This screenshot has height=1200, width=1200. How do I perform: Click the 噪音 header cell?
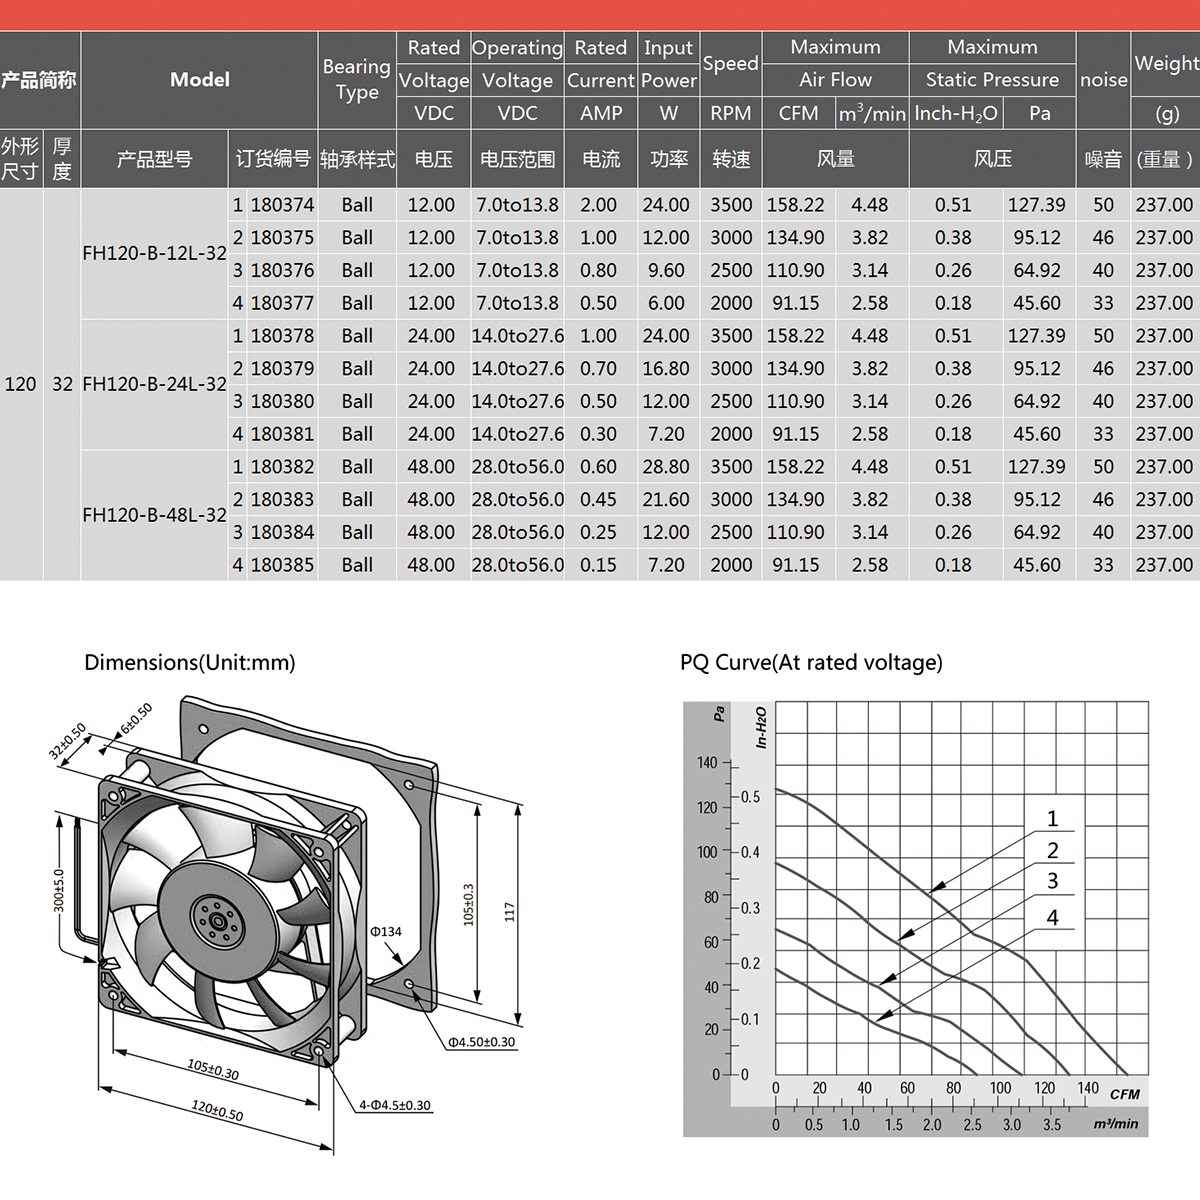point(1103,159)
